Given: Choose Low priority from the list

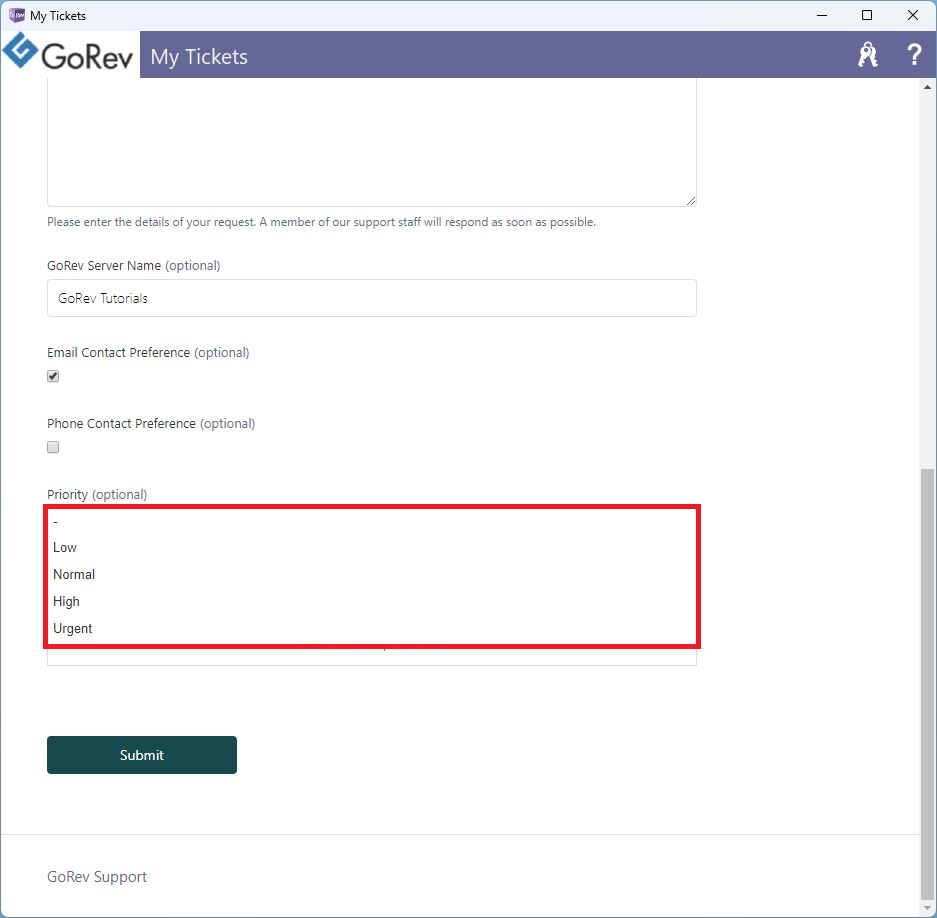Looking at the screenshot, I should click(x=372, y=547).
